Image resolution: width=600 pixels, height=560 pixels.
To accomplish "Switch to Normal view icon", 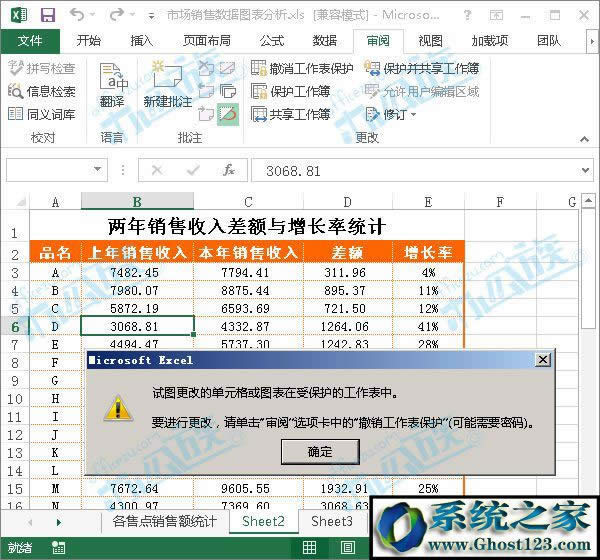I will 309,547.
